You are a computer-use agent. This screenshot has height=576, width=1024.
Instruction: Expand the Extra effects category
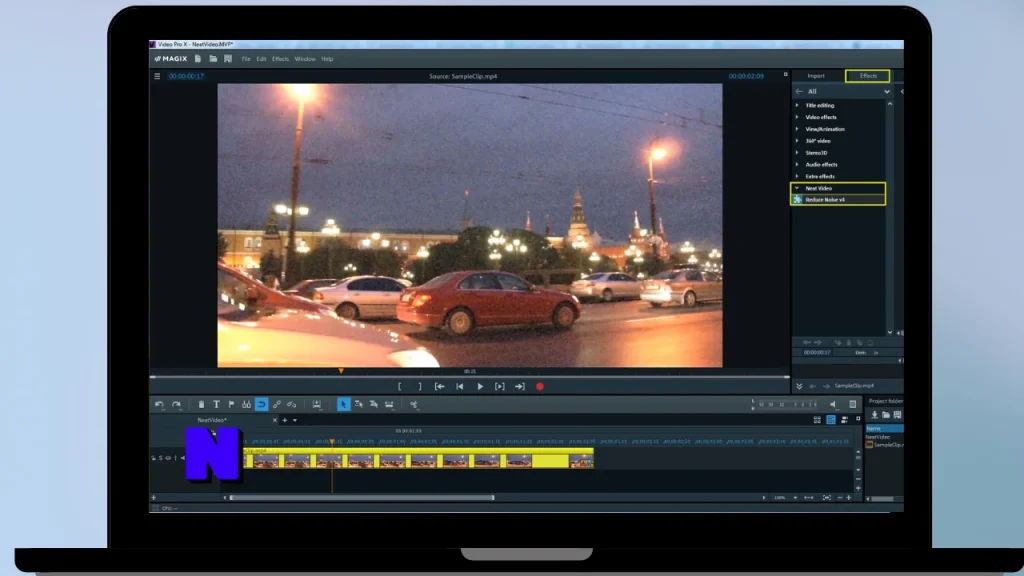point(797,176)
